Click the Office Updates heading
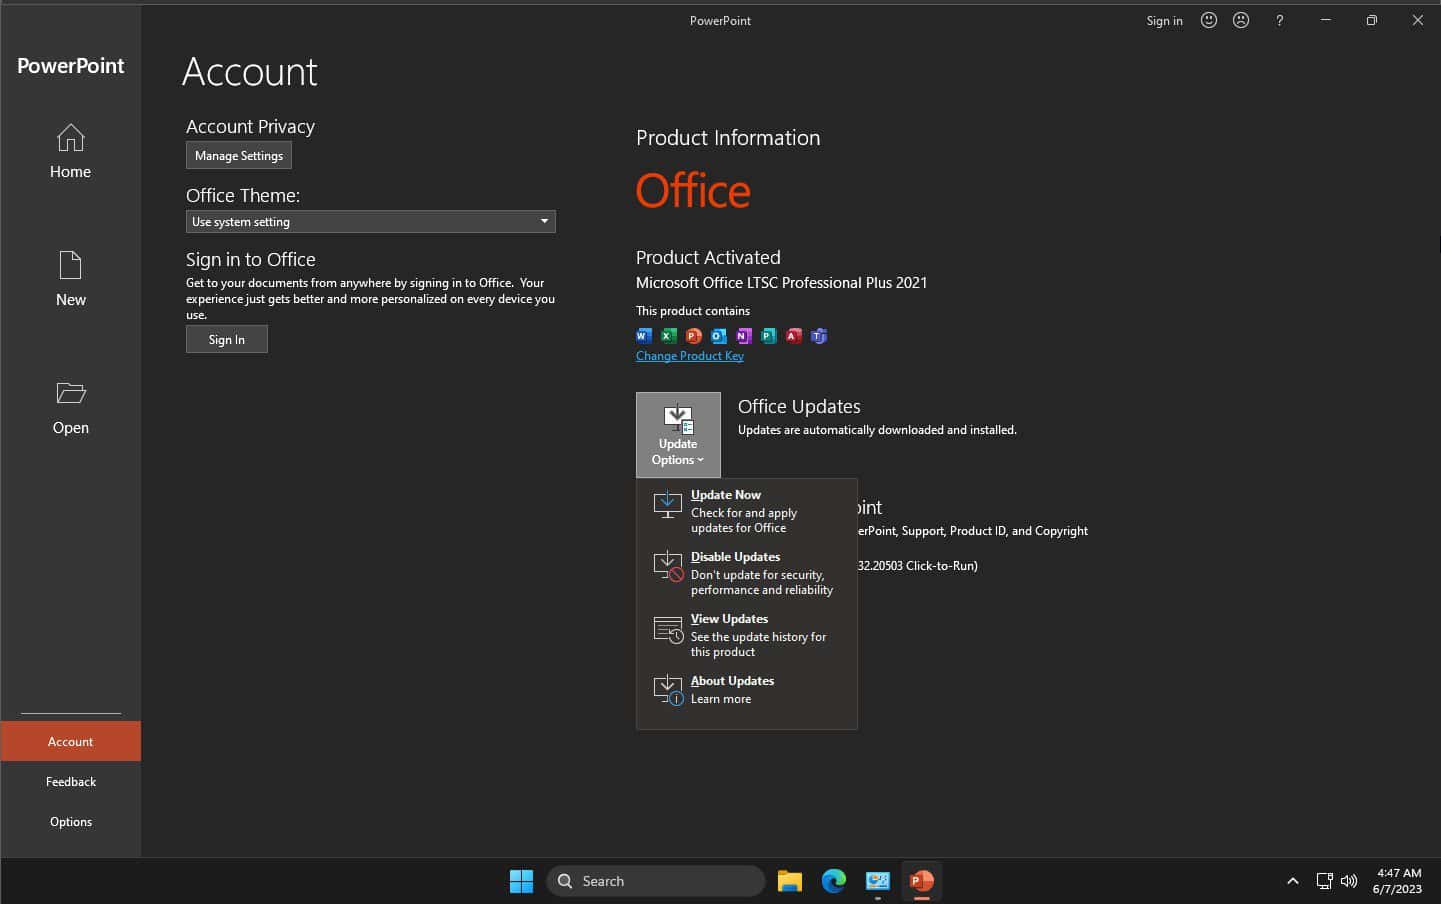This screenshot has width=1441, height=904. 799,407
